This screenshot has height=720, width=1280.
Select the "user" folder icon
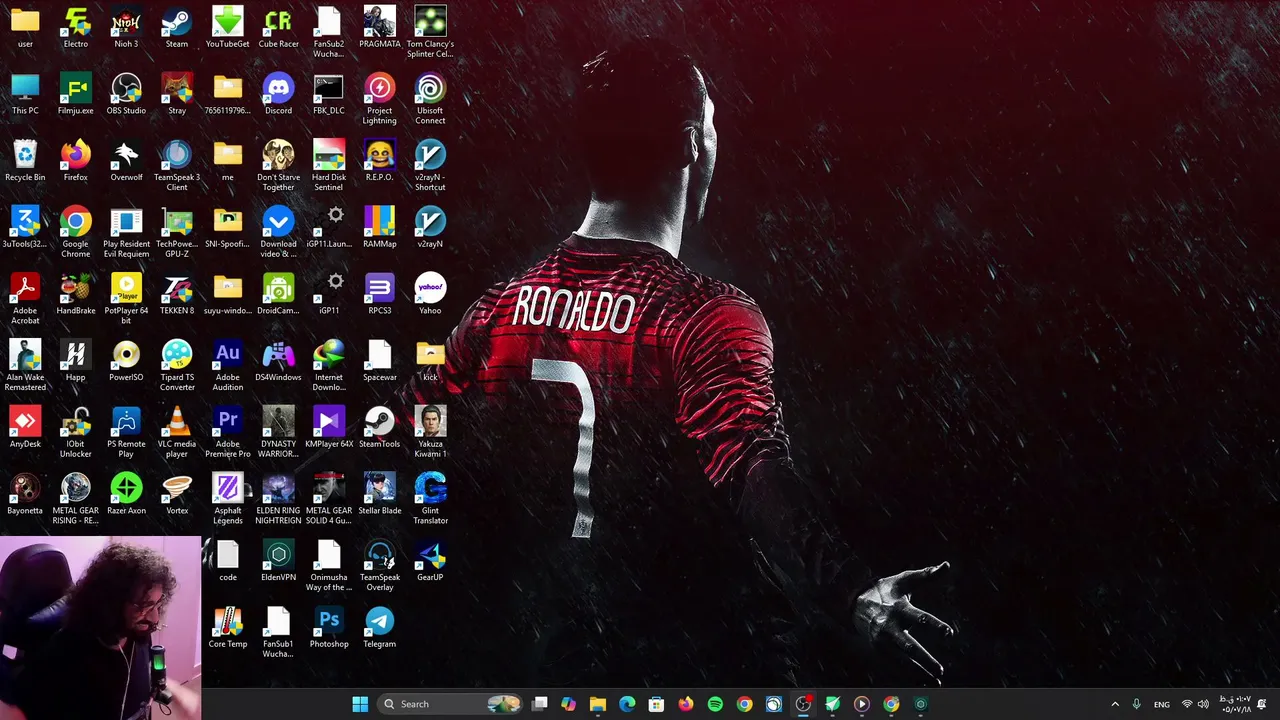point(25,27)
